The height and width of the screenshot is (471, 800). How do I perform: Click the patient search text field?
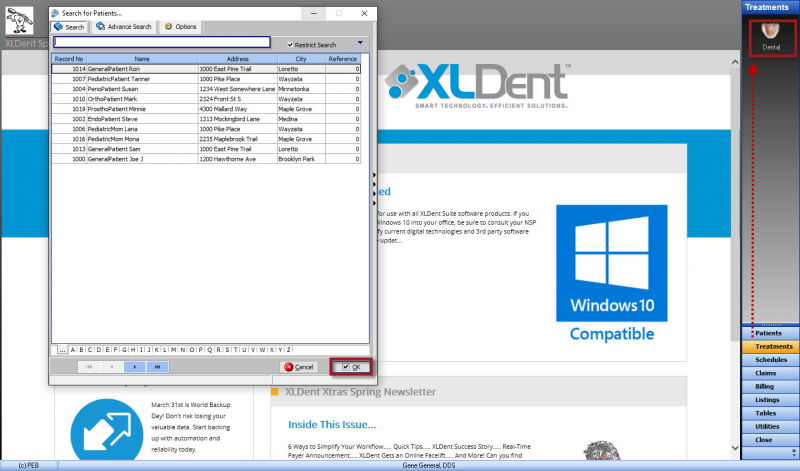tap(162, 42)
